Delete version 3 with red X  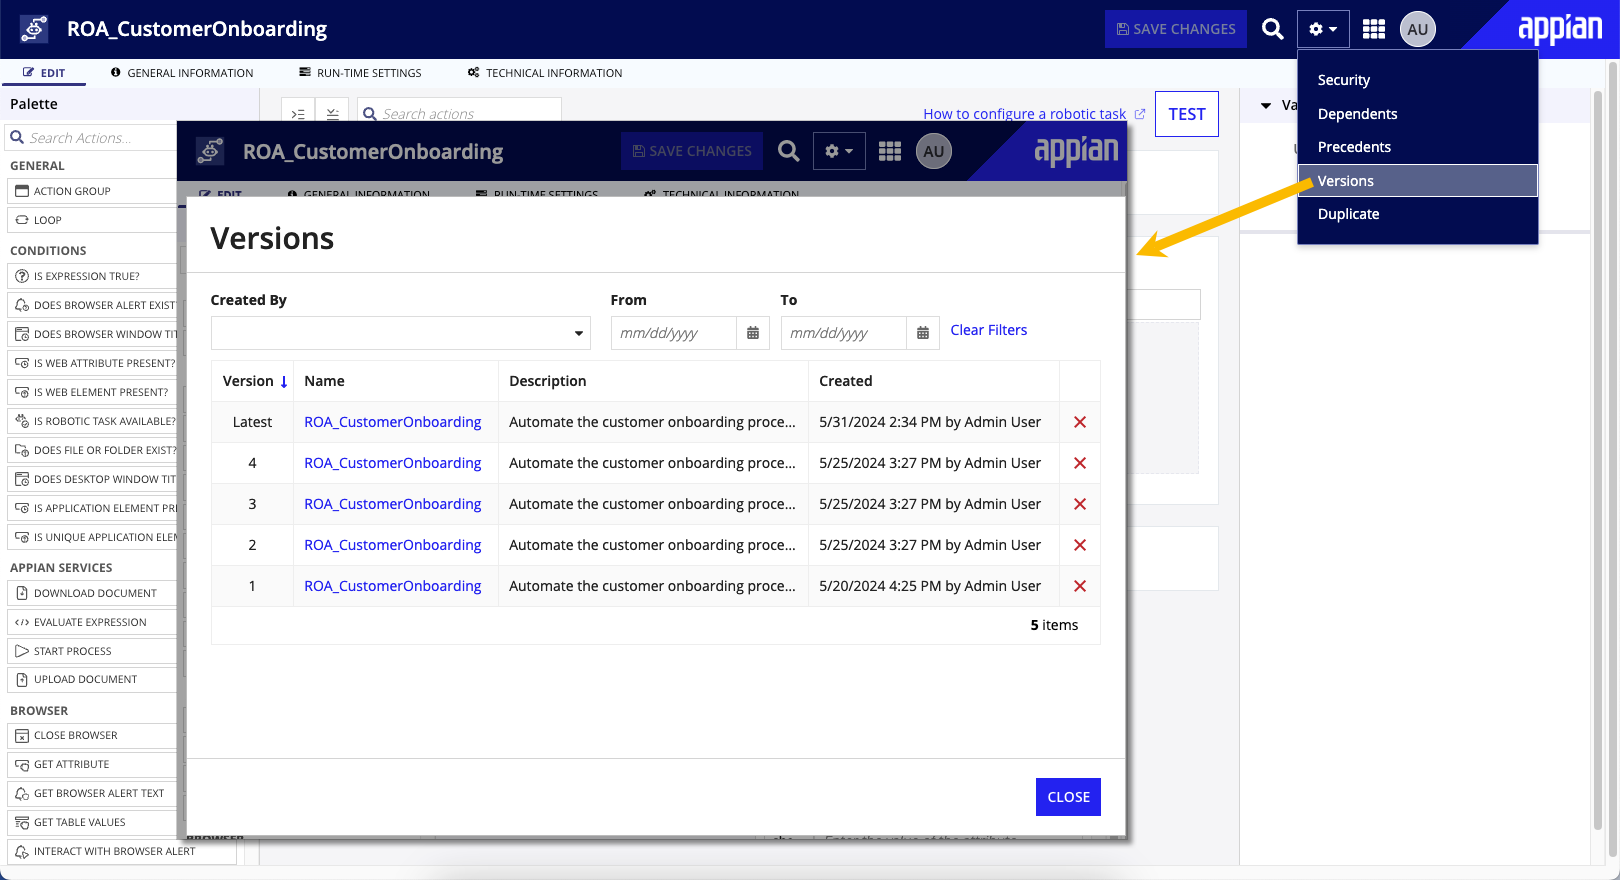[x=1080, y=504]
